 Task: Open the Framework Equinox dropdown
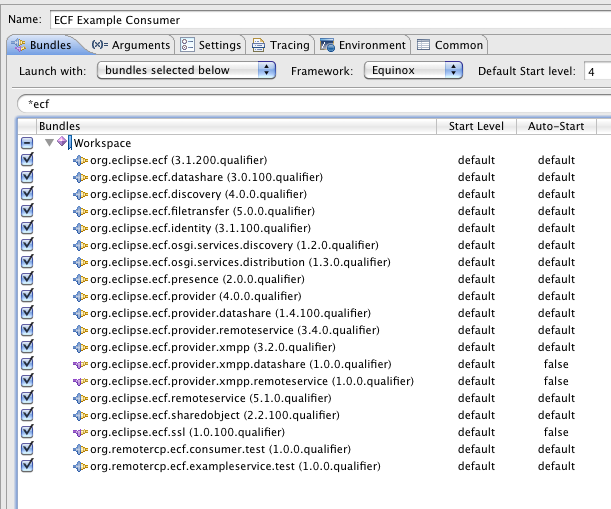(x=413, y=70)
